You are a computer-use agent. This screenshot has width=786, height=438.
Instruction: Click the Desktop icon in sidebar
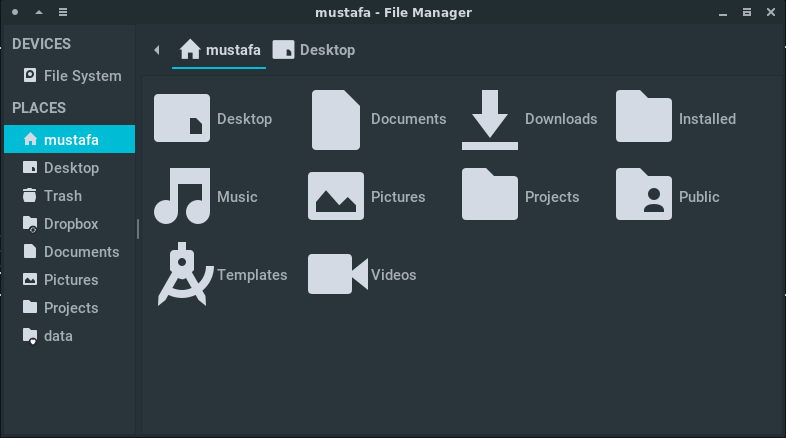[30, 167]
